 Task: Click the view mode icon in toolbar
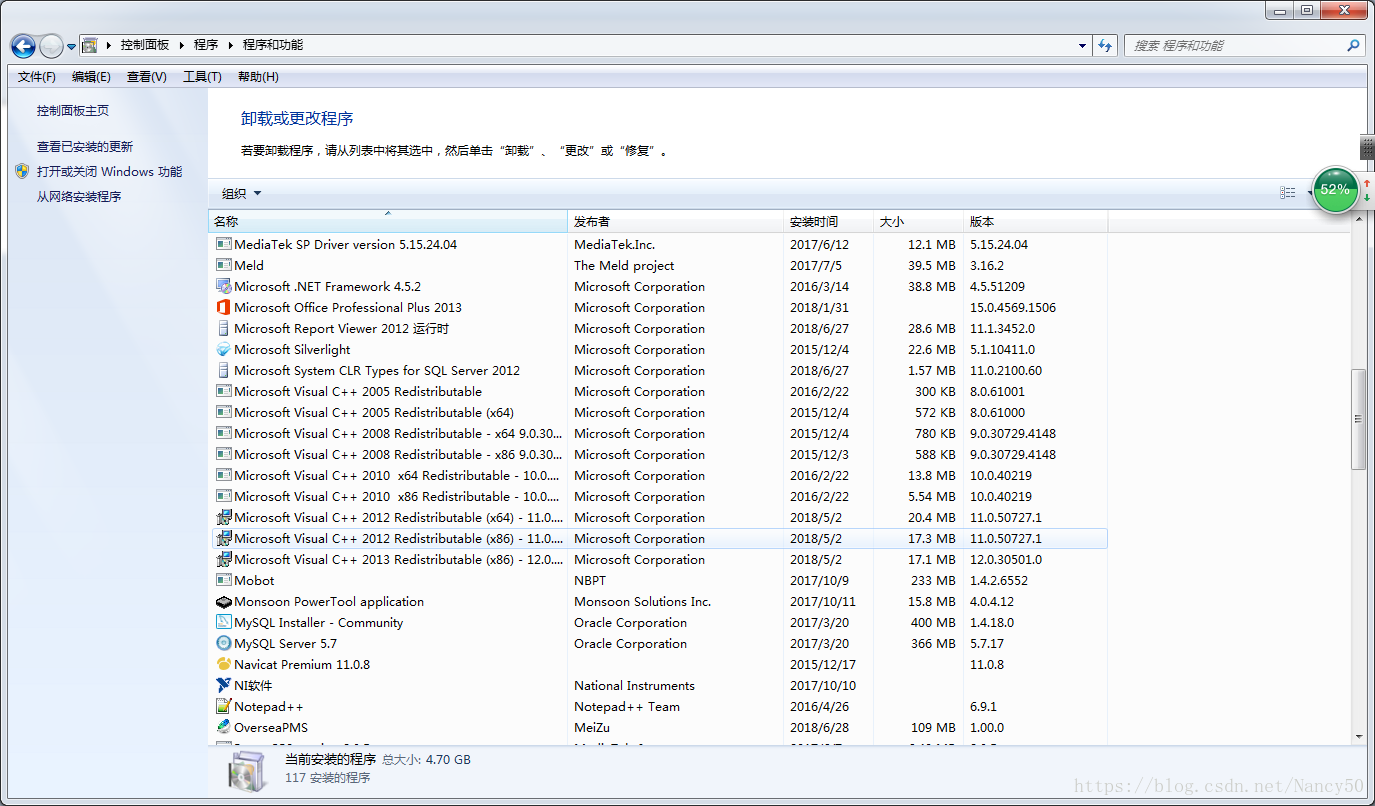pyautogui.click(x=1288, y=193)
